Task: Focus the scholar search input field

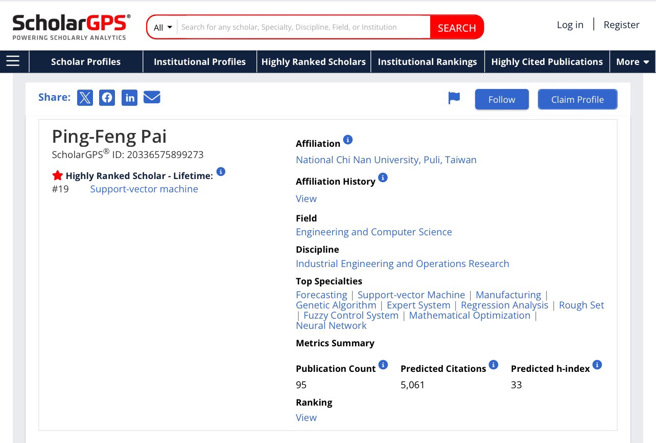Action: (x=303, y=27)
